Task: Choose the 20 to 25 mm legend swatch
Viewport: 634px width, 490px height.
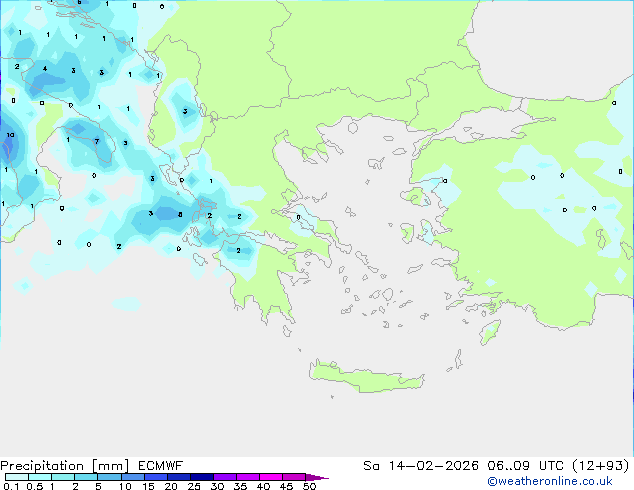Action: (x=178, y=477)
